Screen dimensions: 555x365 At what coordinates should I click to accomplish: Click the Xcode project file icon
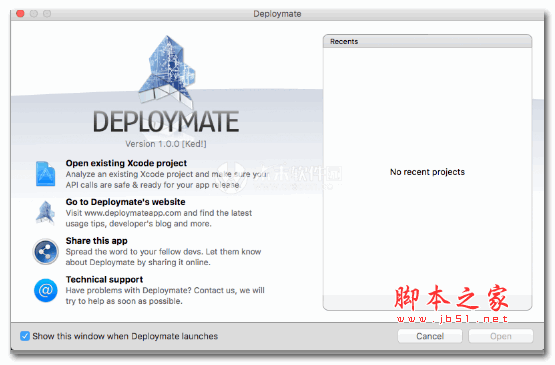coord(45,173)
